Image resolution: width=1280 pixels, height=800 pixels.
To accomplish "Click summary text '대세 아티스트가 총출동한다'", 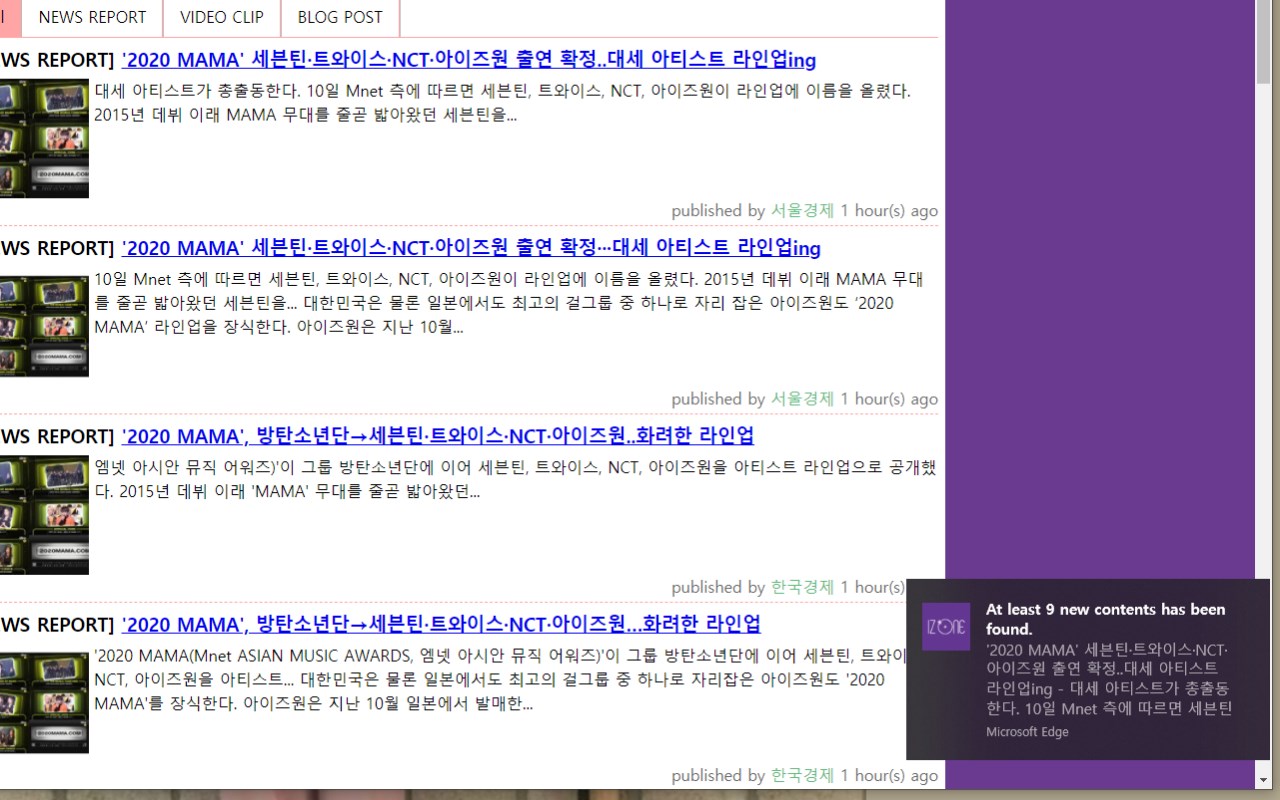I will point(197,91).
